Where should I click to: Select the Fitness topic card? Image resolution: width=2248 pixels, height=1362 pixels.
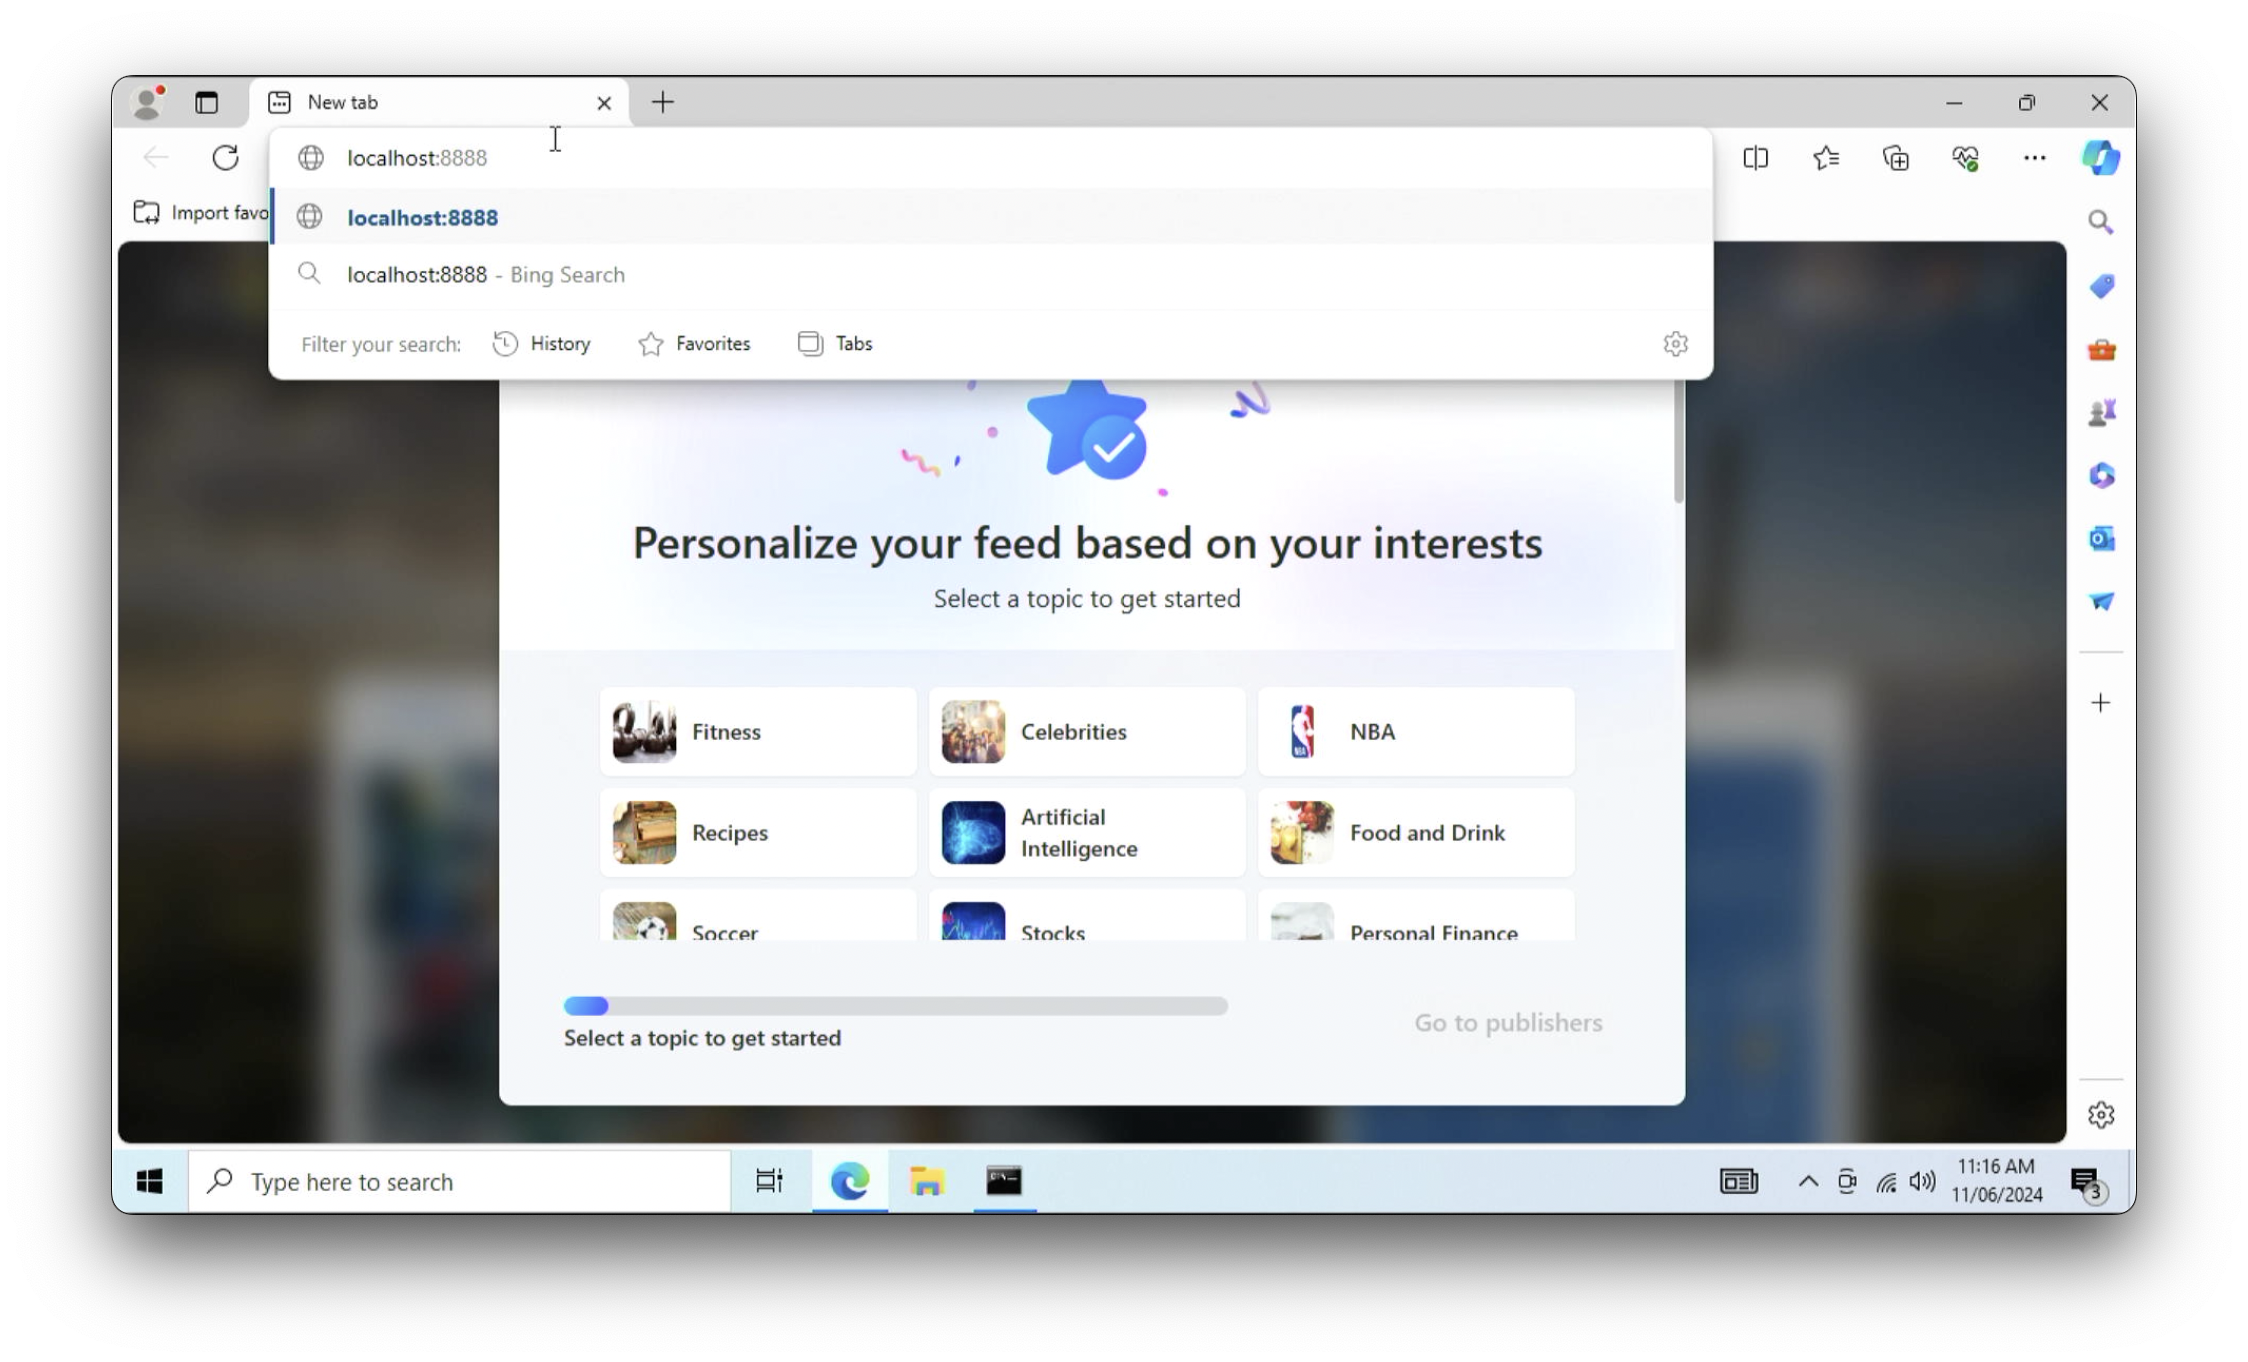coord(758,731)
